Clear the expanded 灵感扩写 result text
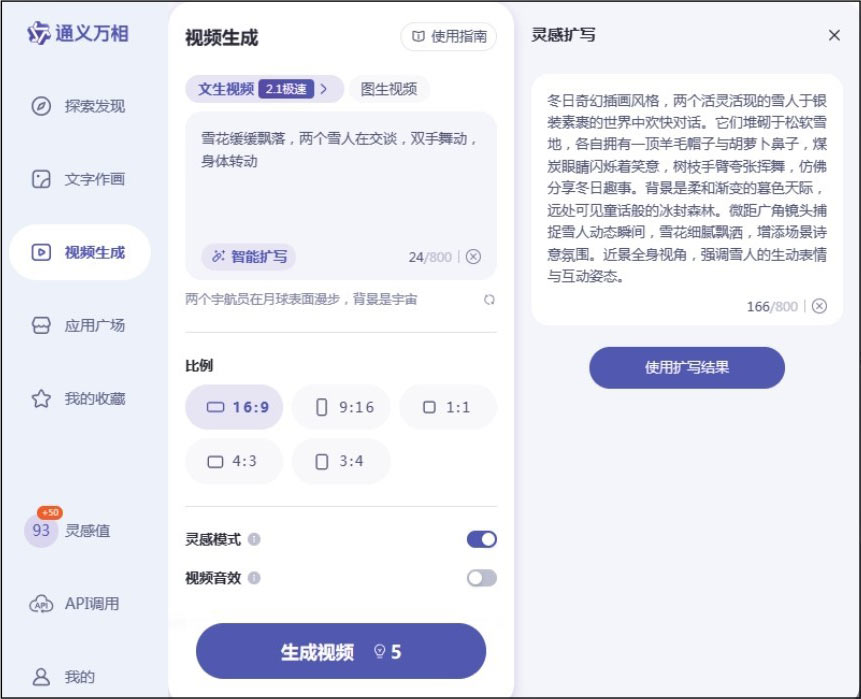861x699 pixels. [820, 306]
